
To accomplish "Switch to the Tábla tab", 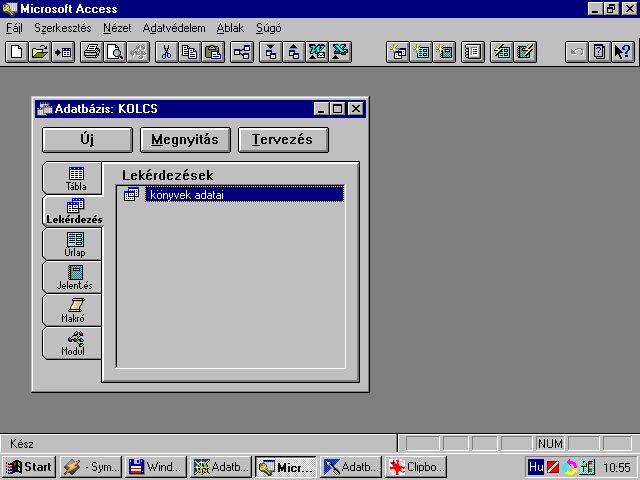I will pyautogui.click(x=72, y=178).
